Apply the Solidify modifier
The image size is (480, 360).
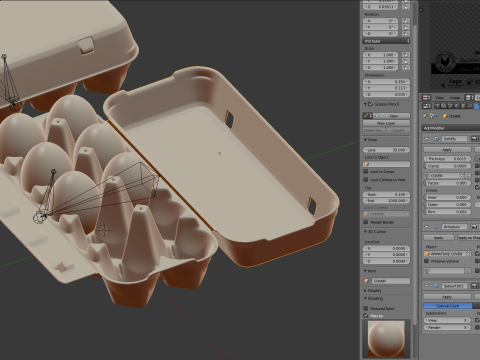coord(447,150)
